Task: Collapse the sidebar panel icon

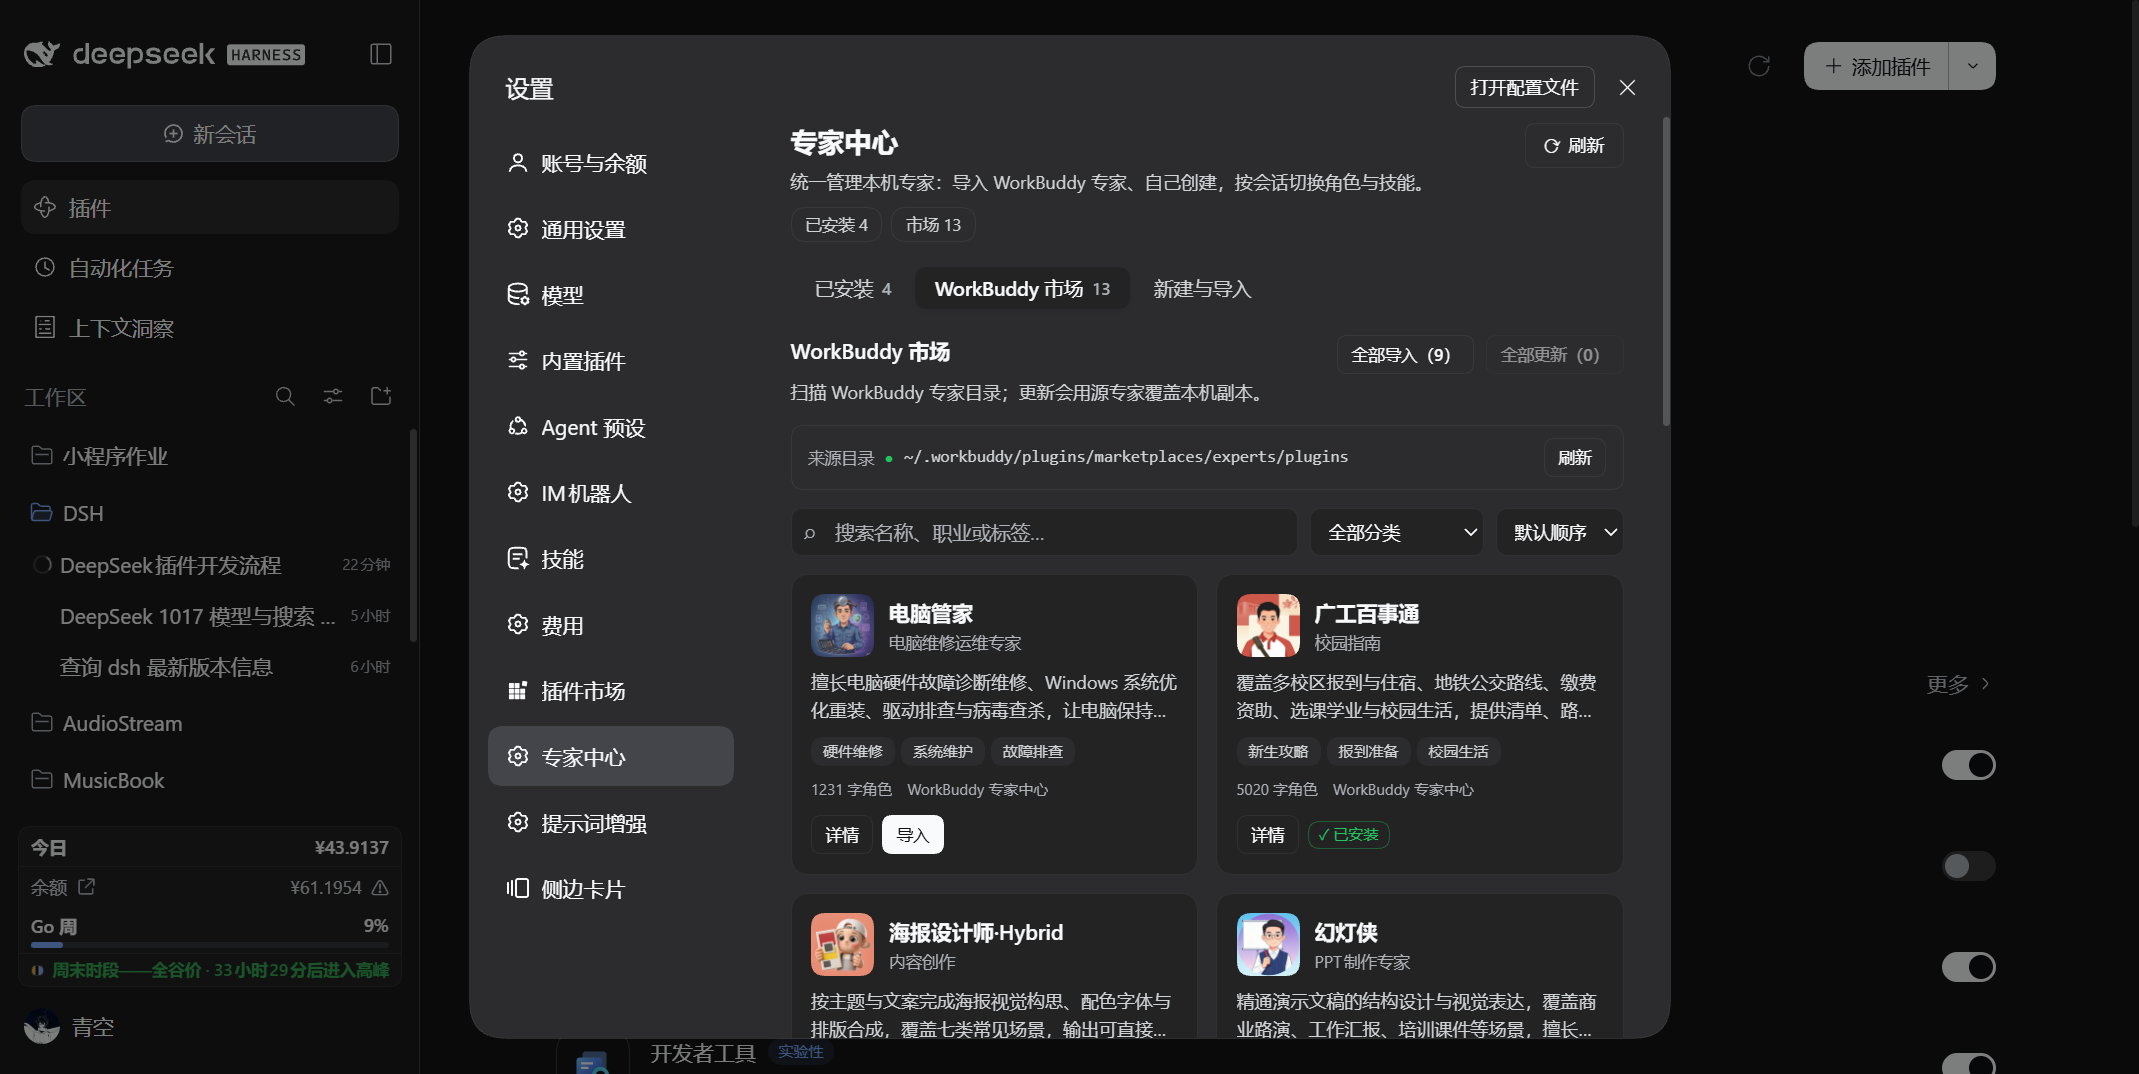Action: [x=380, y=54]
